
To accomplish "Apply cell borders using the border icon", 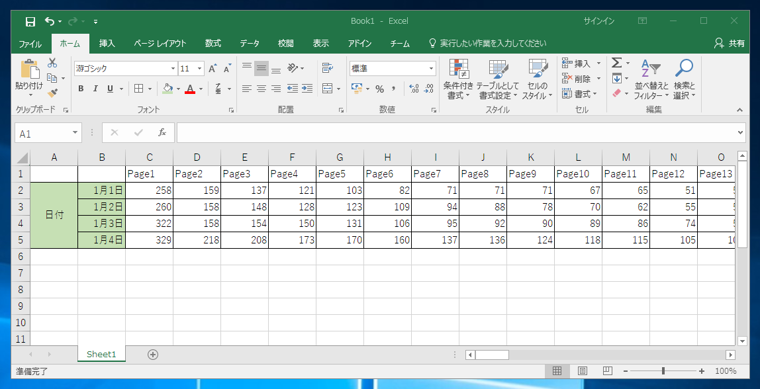I will [x=139, y=89].
